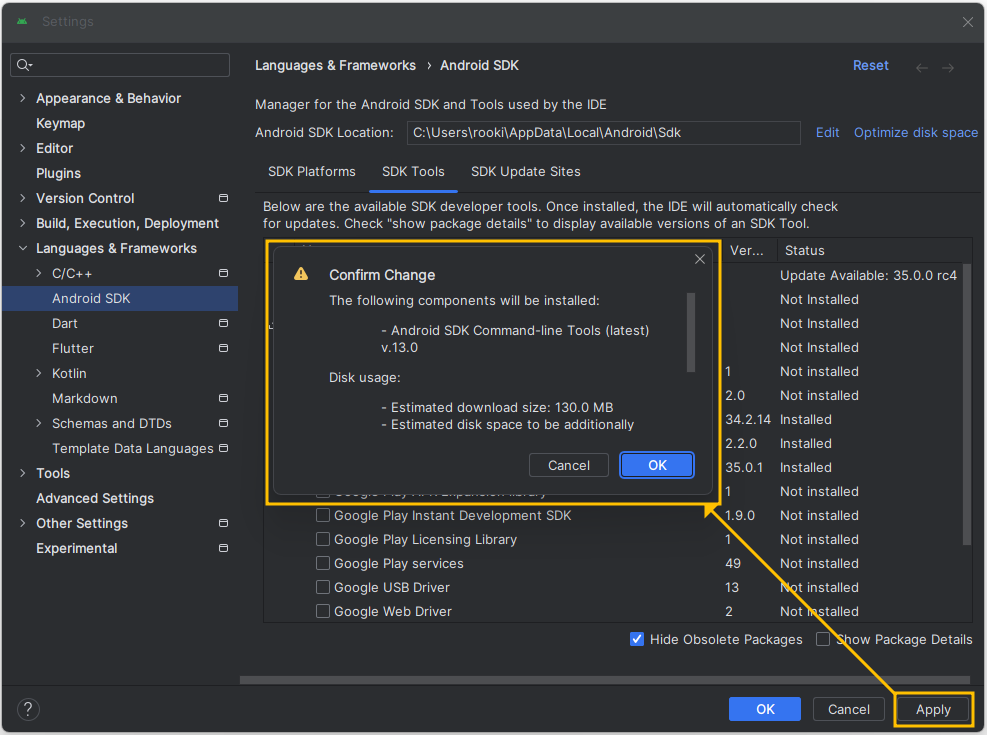Close the Confirm Change dialog with X

point(699,259)
